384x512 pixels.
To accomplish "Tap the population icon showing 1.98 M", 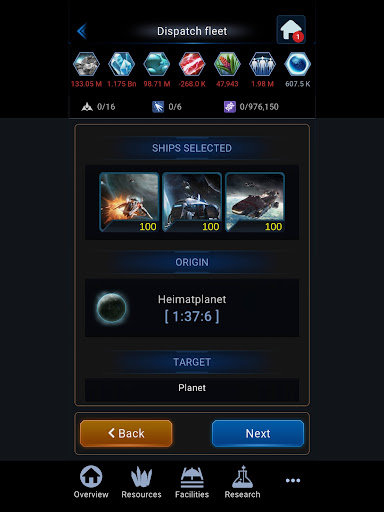I will (262, 64).
